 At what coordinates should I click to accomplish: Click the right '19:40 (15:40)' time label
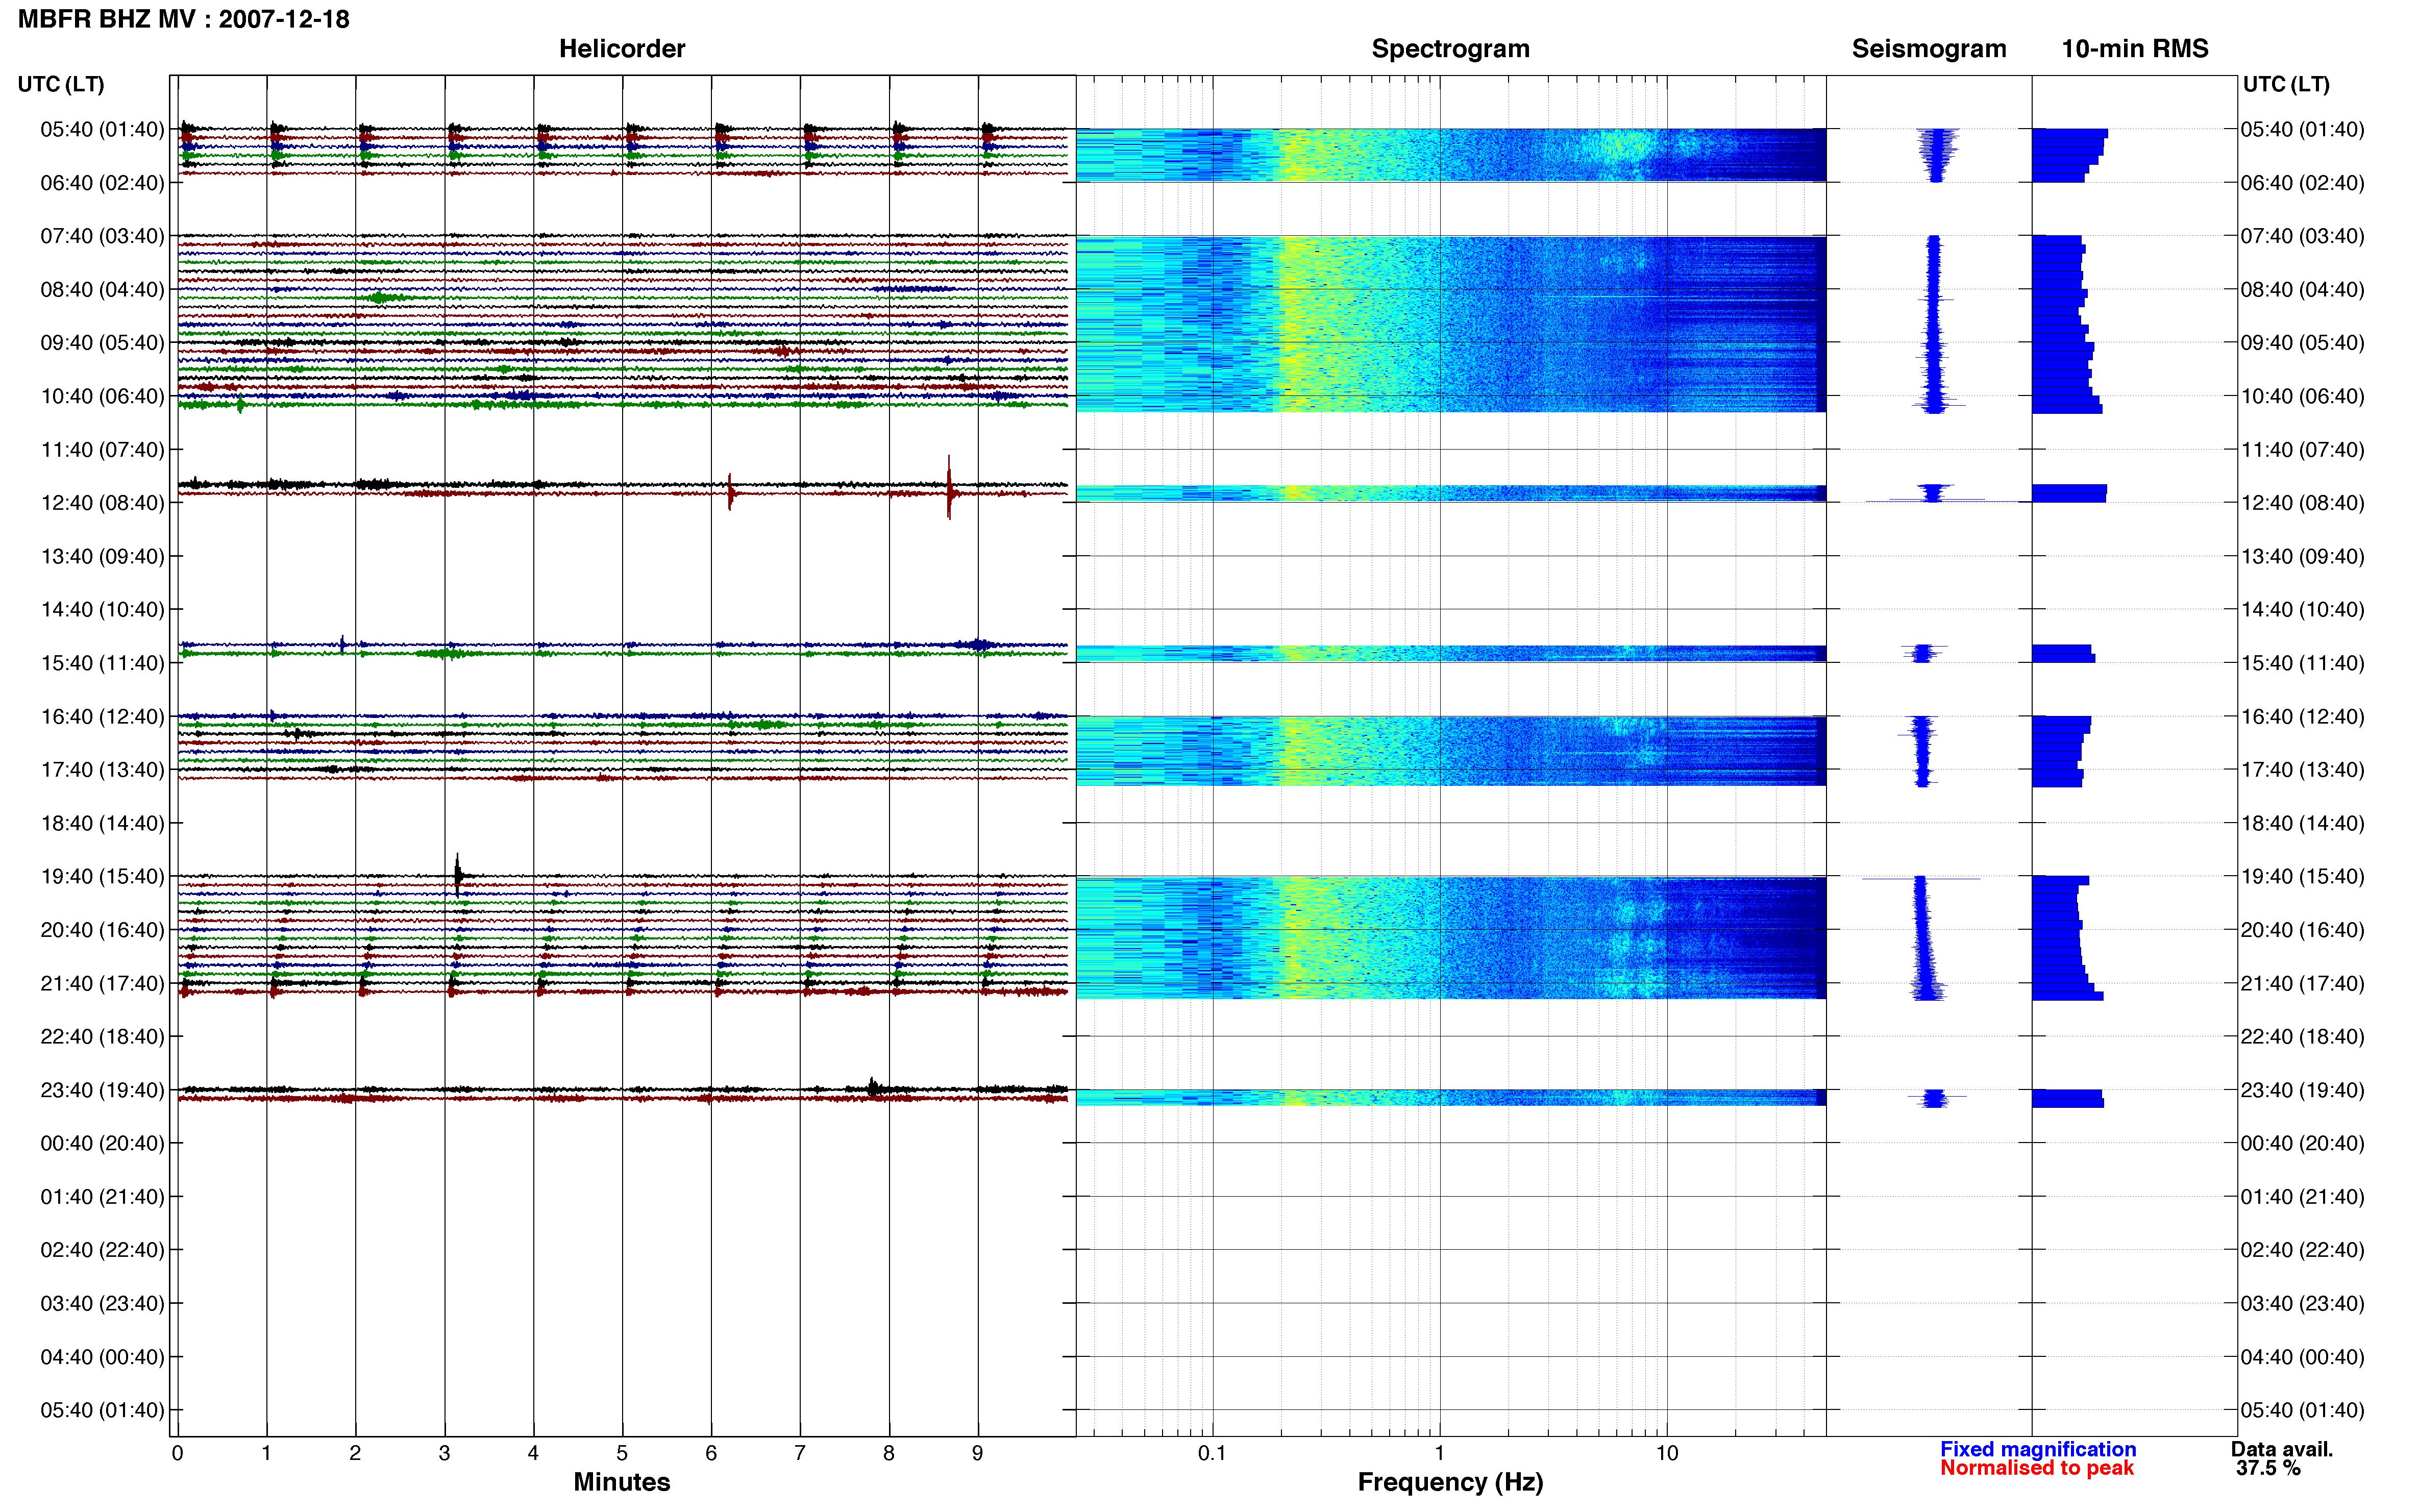click(2302, 876)
